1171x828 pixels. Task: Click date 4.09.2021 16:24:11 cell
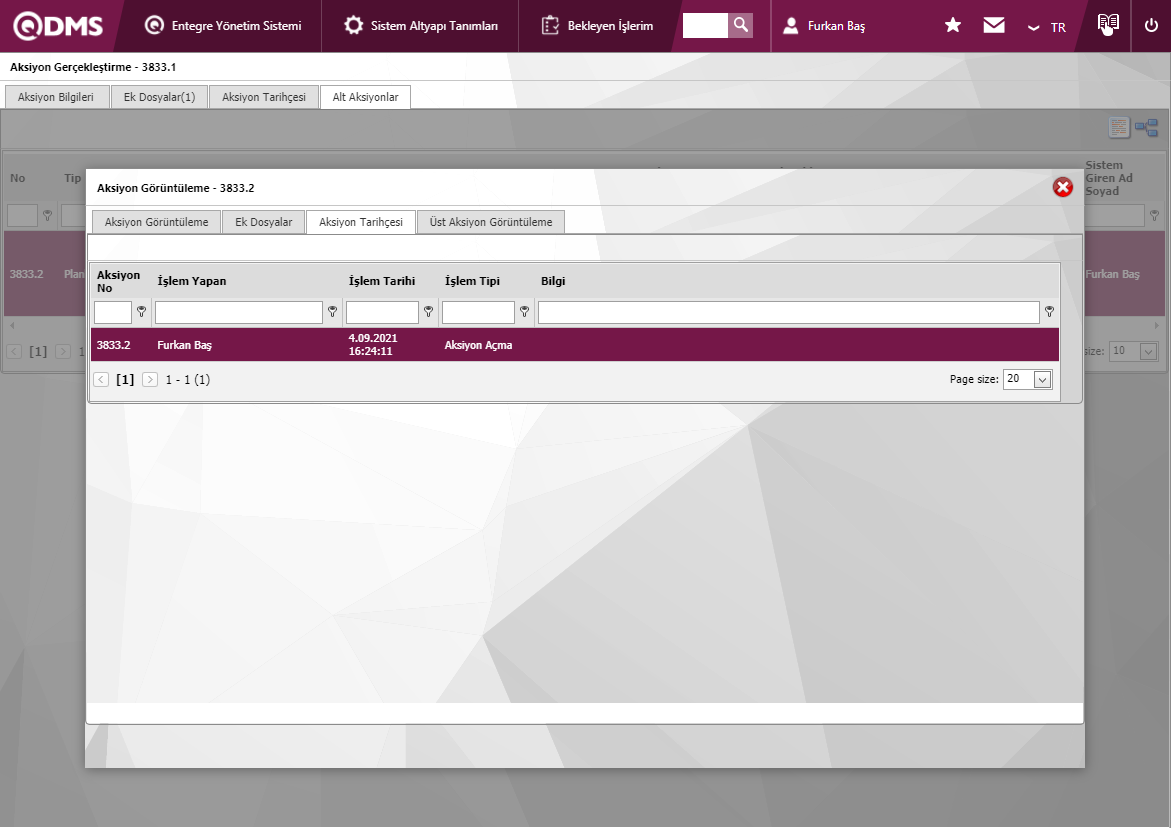pos(373,345)
